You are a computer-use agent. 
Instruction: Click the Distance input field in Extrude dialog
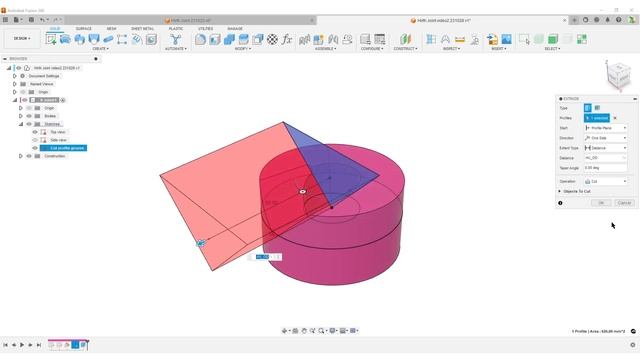[605, 158]
